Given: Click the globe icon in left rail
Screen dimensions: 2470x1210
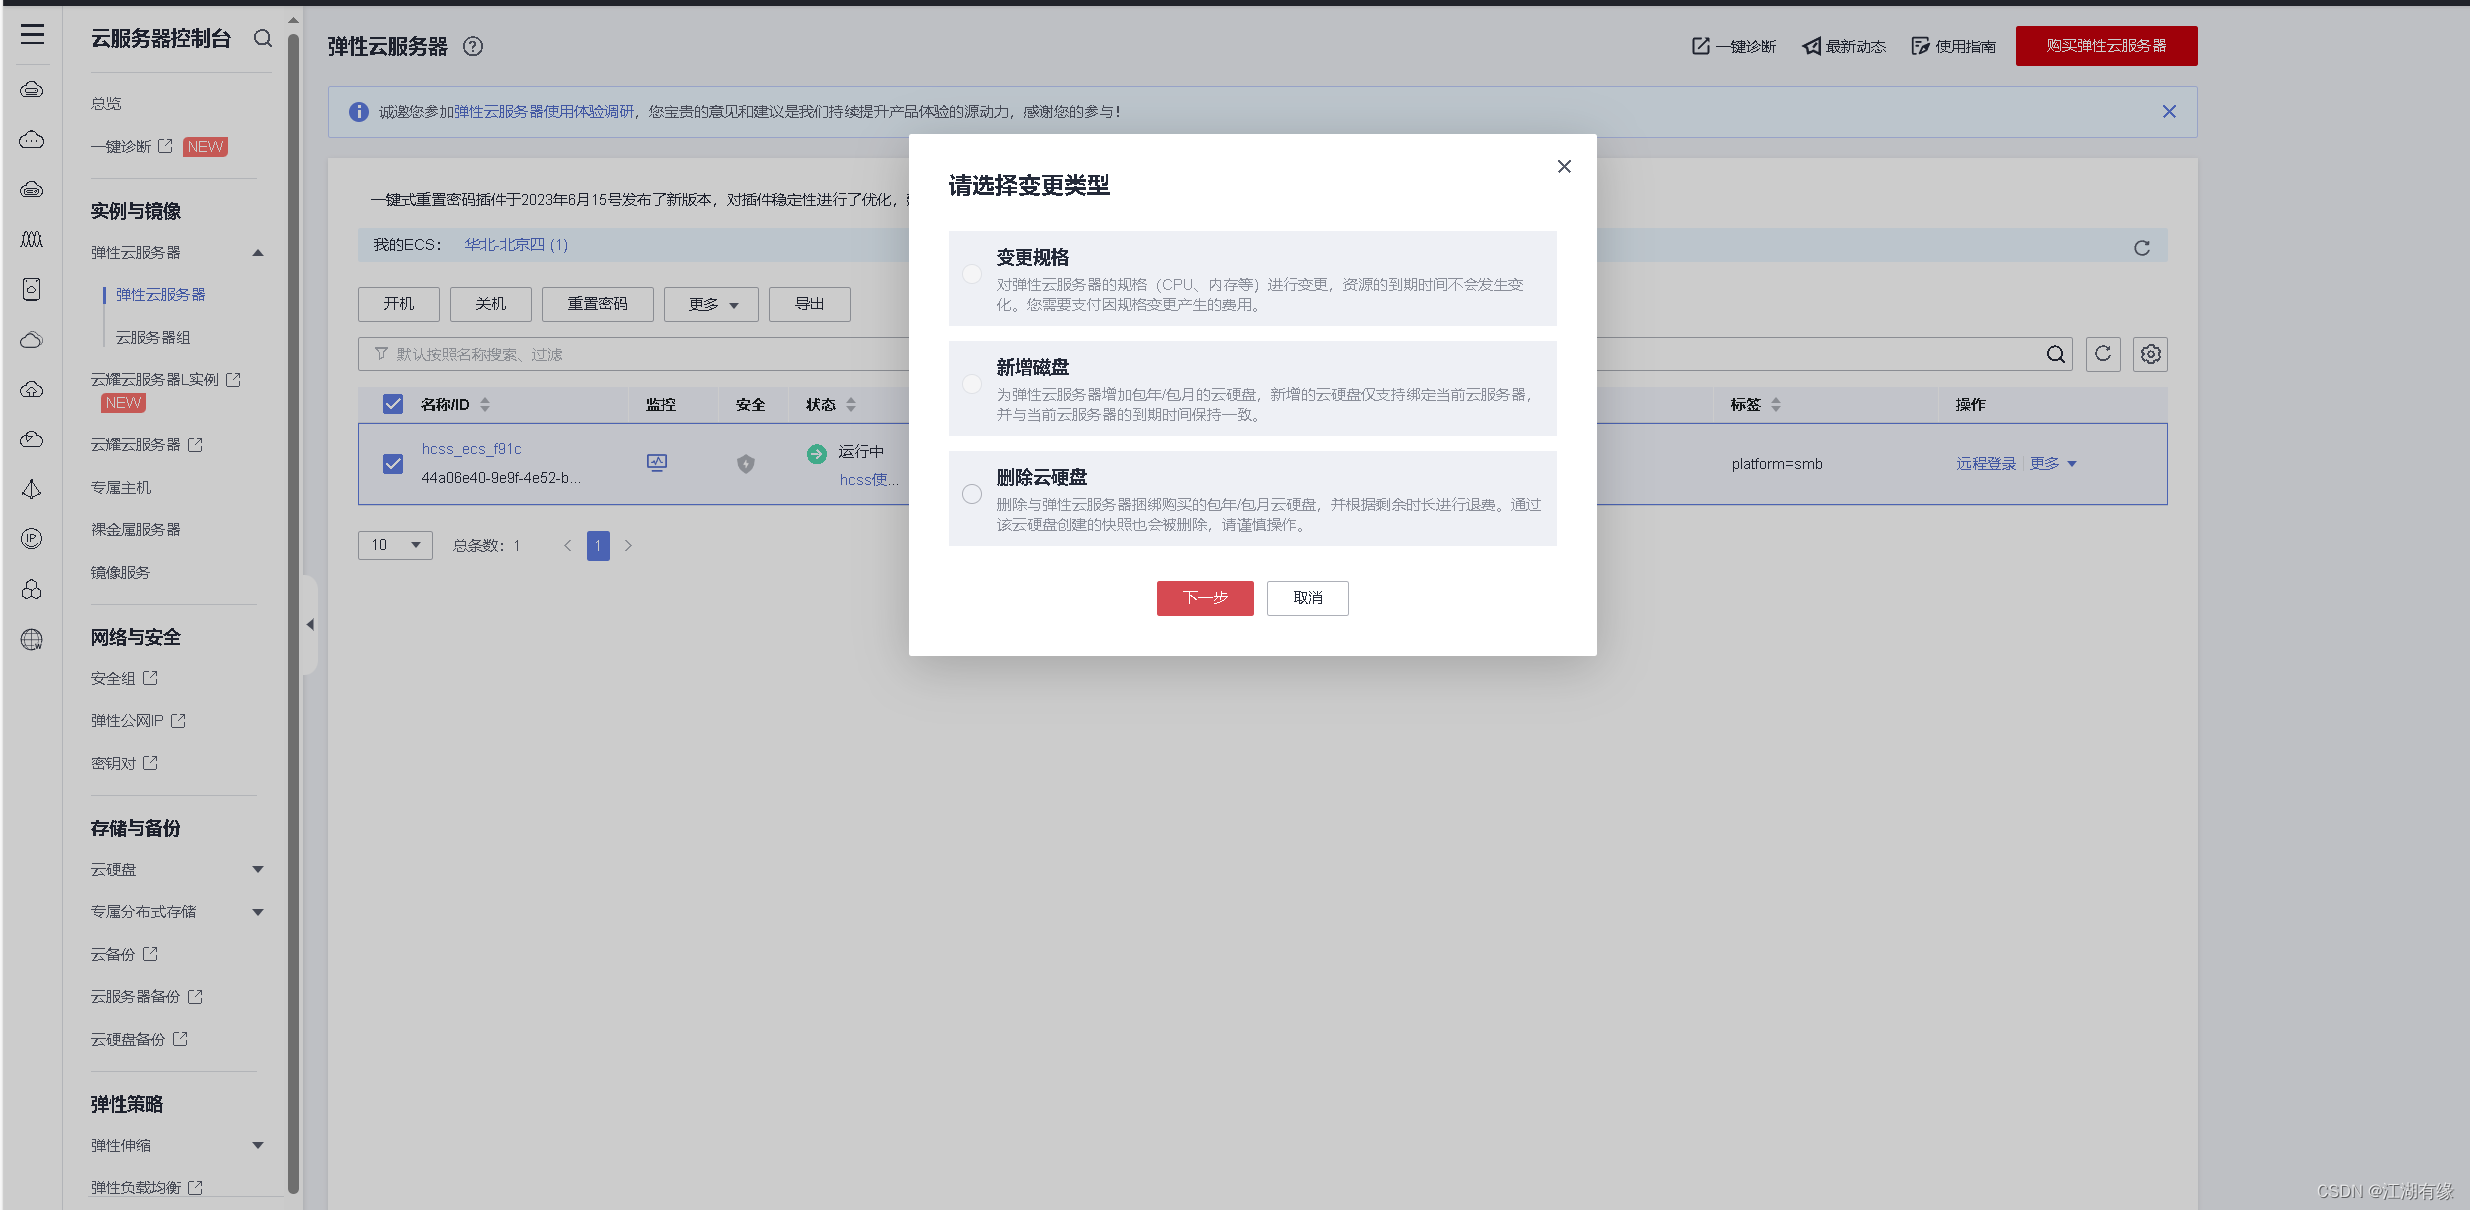Looking at the screenshot, I should pyautogui.click(x=32, y=640).
